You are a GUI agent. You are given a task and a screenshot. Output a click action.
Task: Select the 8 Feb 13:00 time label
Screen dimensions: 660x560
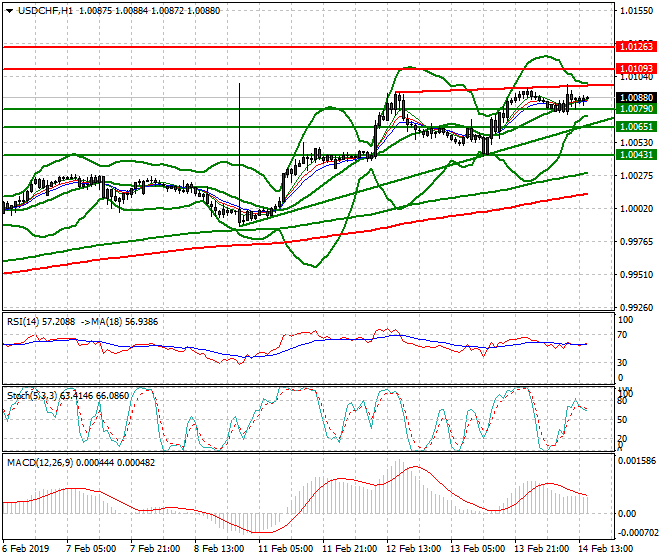219,549
